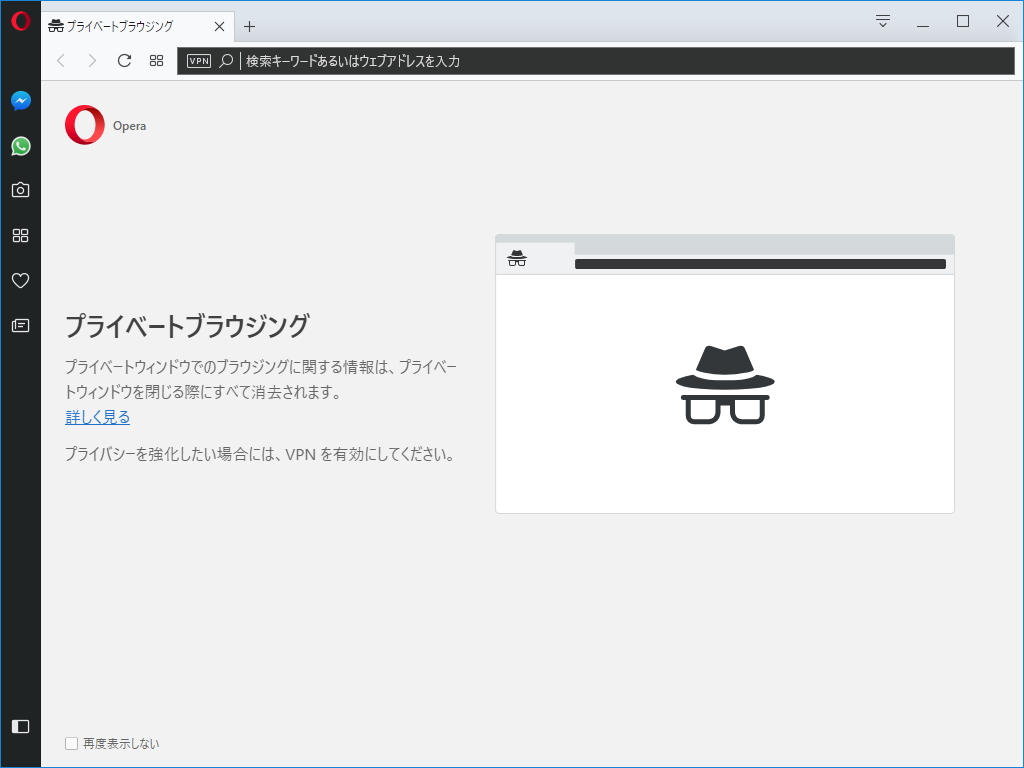Open tab search with the chevron icon
1024x768 pixels.
pyautogui.click(x=881, y=20)
